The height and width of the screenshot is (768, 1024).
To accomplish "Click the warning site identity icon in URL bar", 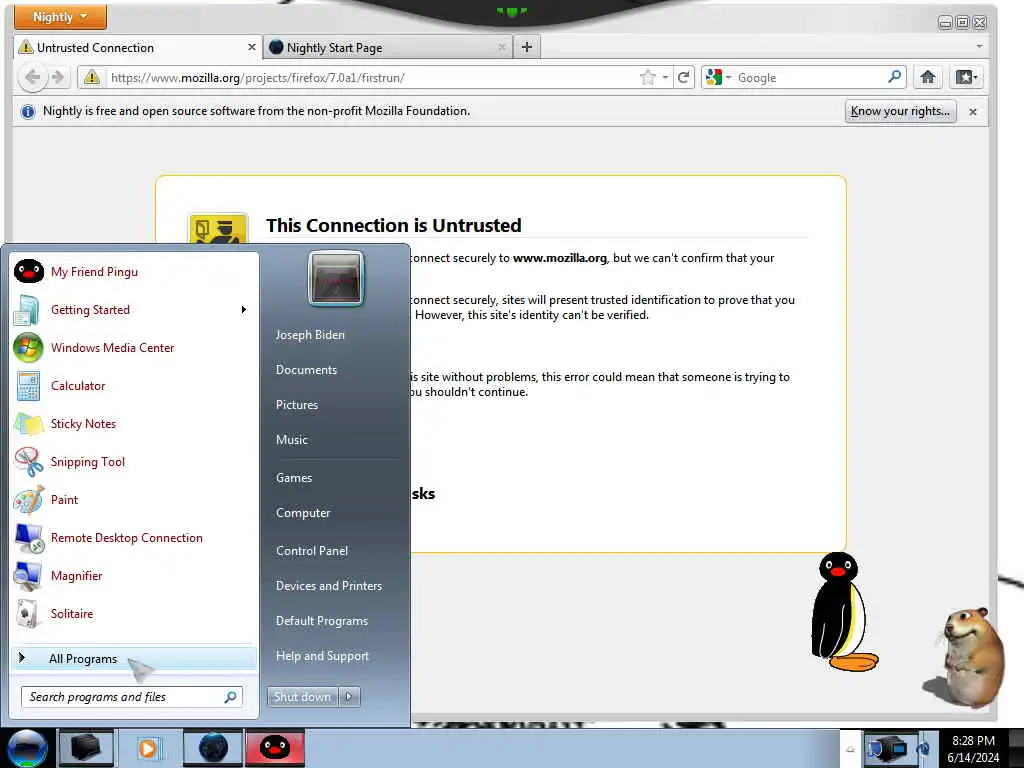I will [92, 77].
